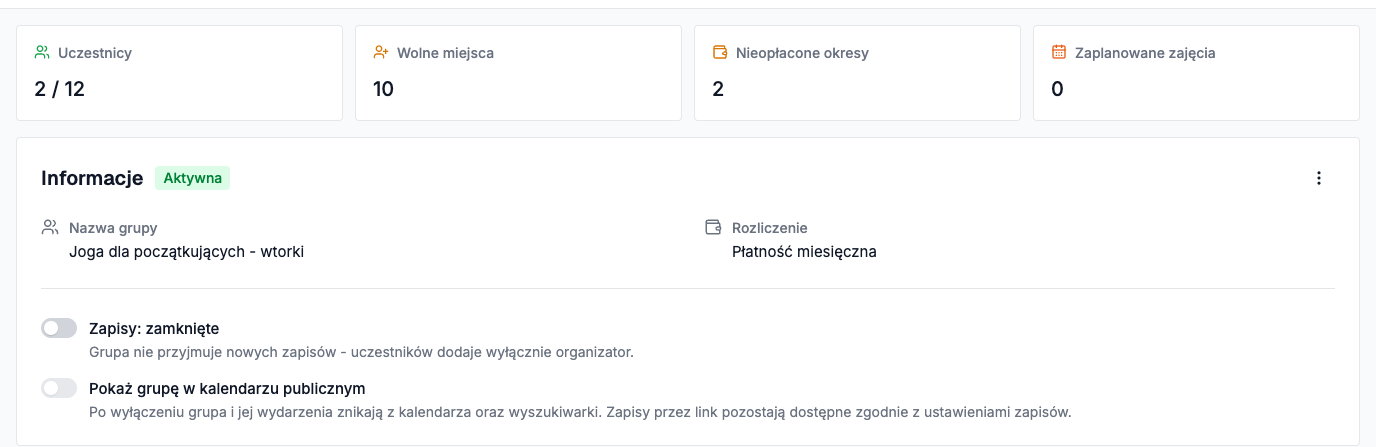Viewport: 1376px width, 447px height.
Task: Click the Aktywna status badge
Action: (x=192, y=178)
